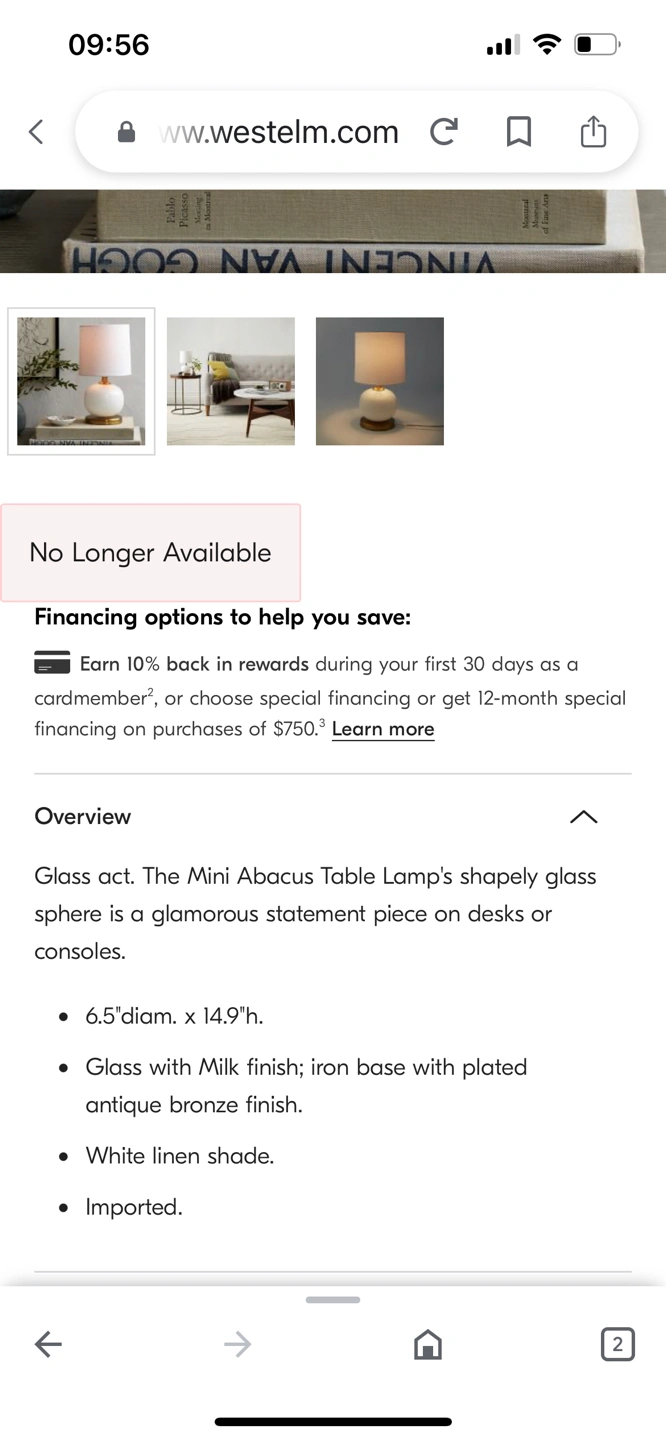This screenshot has width=666, height=1440.
Task: Click the Learn more financing link
Action: coord(383,729)
